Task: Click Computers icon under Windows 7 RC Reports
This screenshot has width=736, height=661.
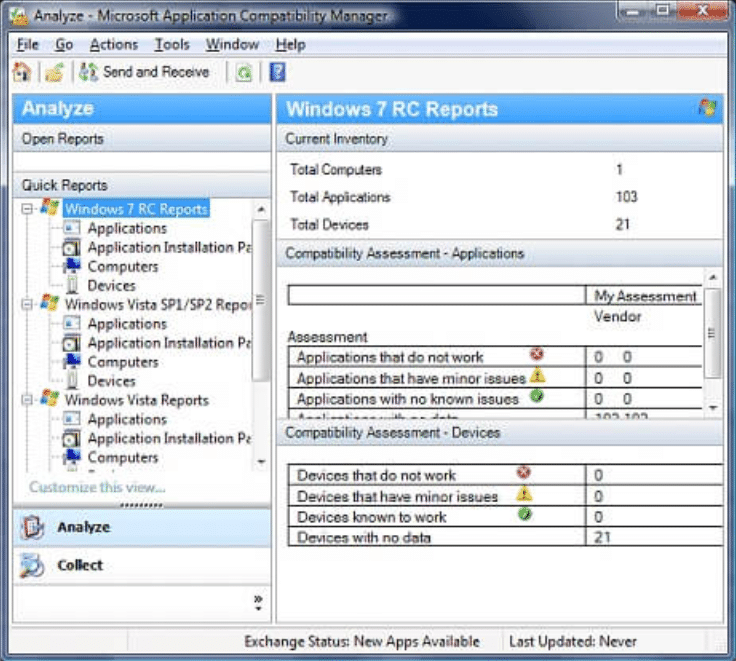Action: coord(72,266)
